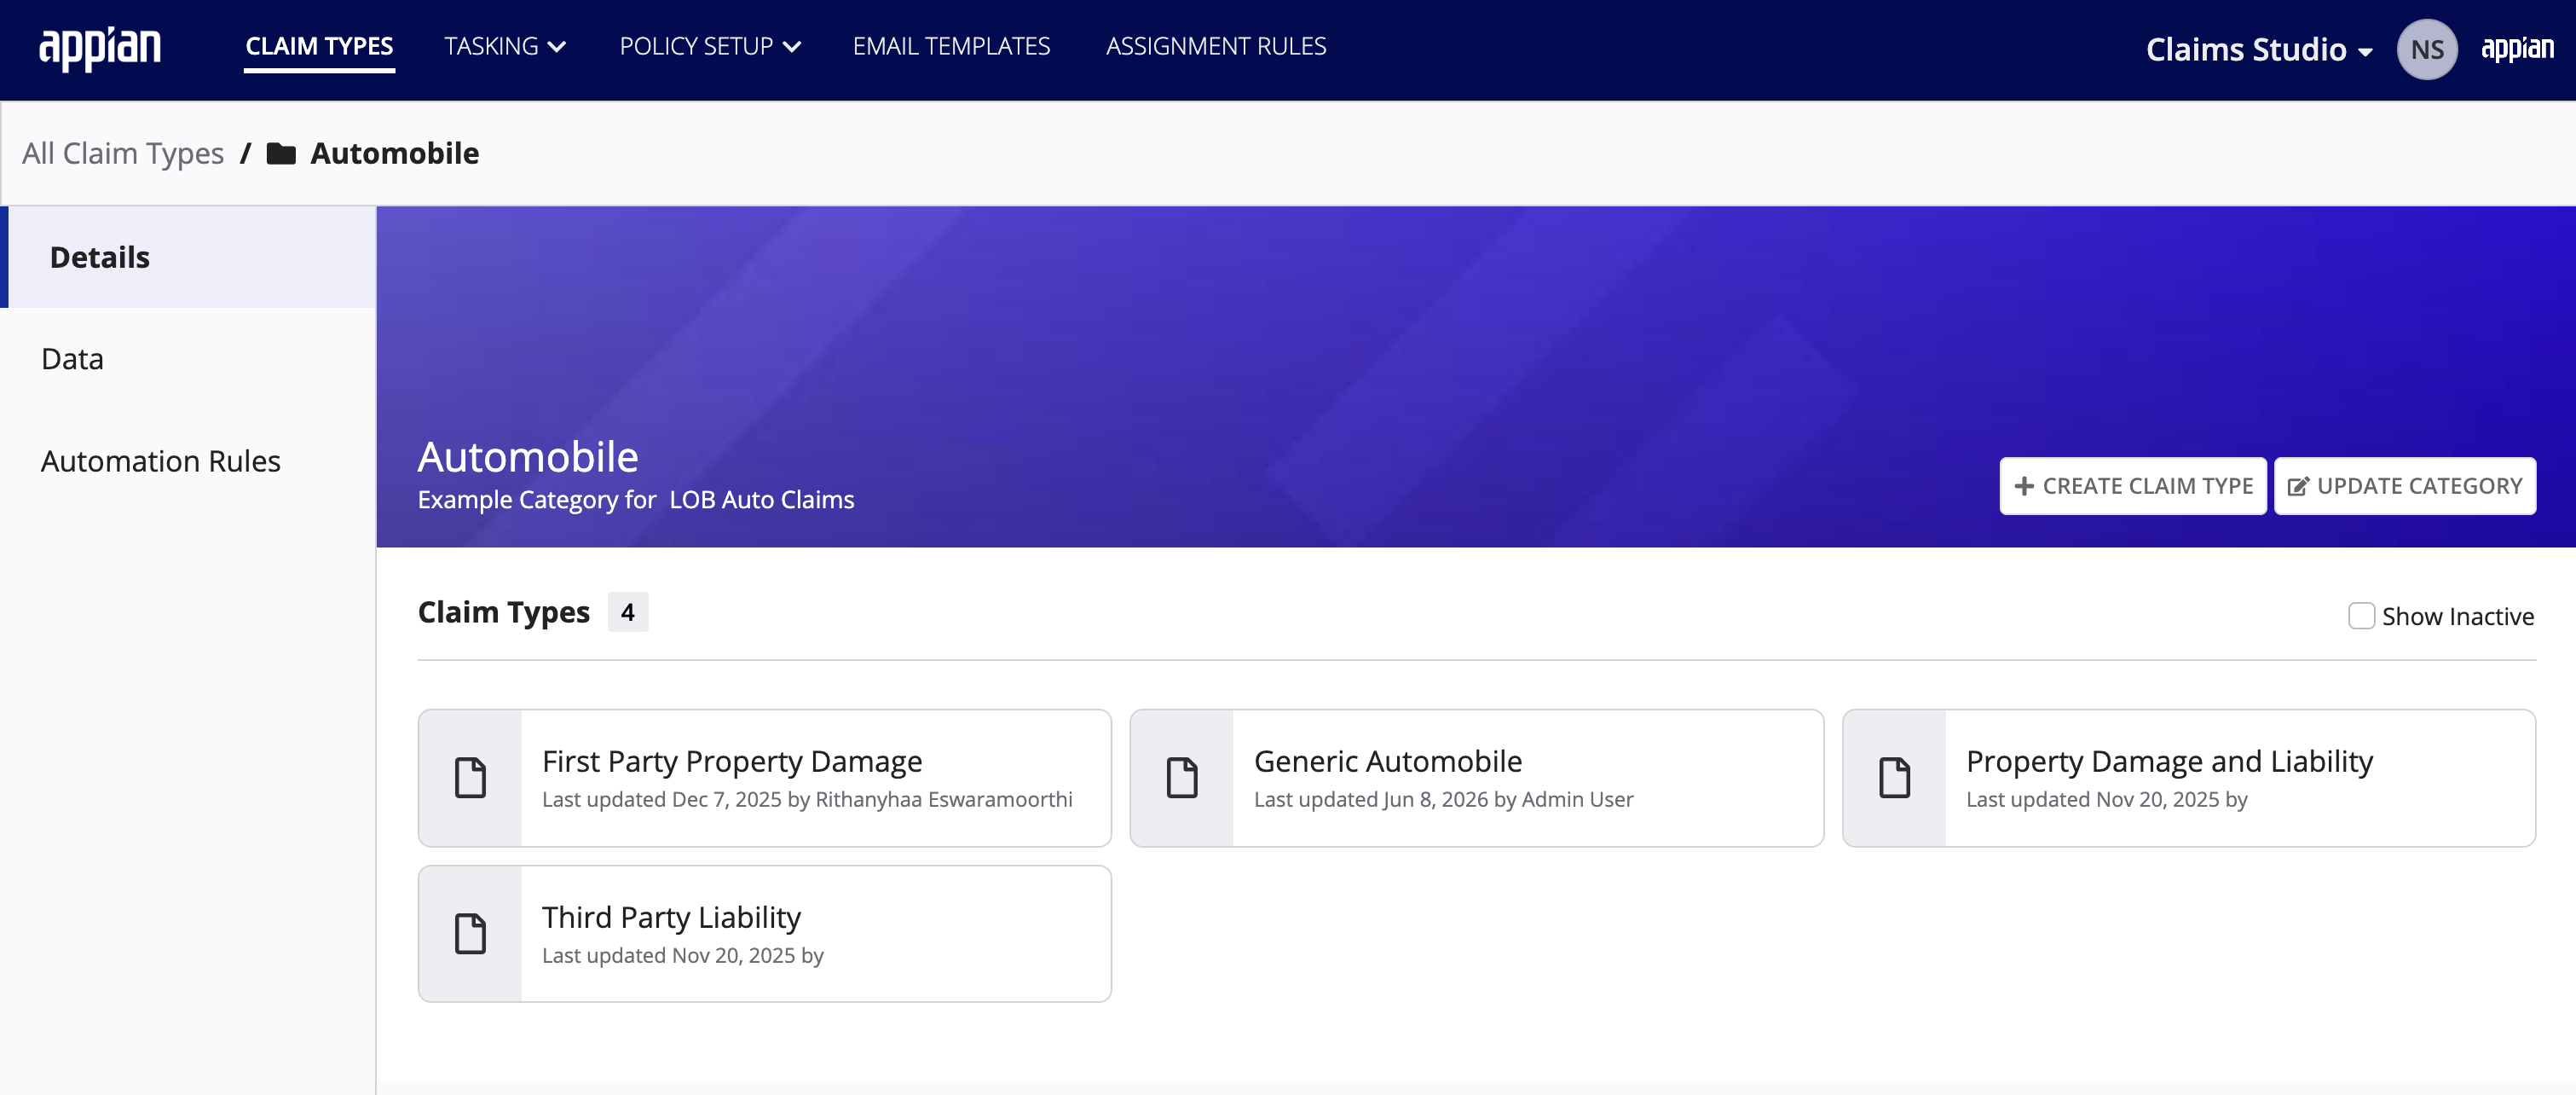The width and height of the screenshot is (2576, 1095).
Task: Click the Property Damage and Liability document icon
Action: 1894,777
